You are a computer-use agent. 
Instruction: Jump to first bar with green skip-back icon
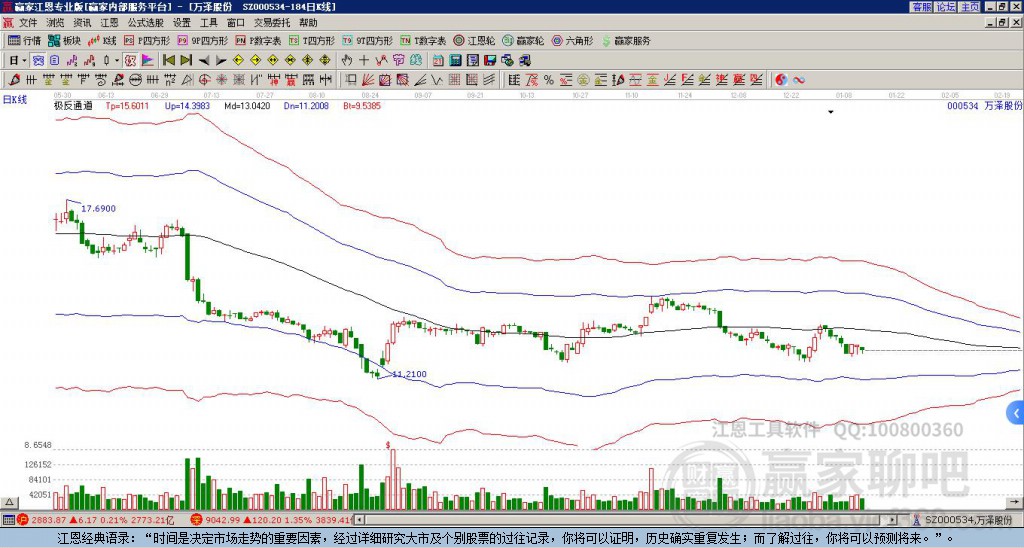pyautogui.click(x=168, y=61)
